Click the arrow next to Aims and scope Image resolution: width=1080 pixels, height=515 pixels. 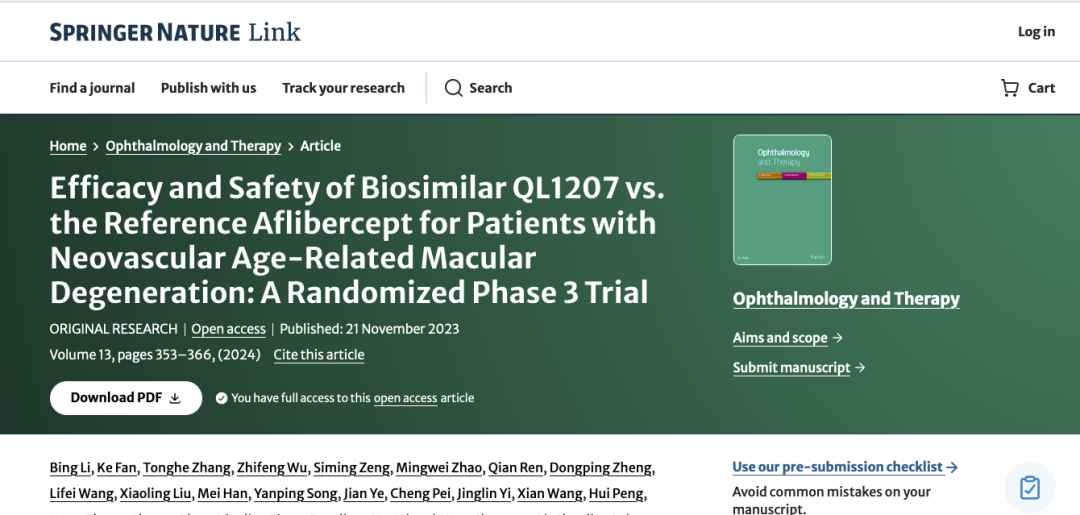coord(838,337)
